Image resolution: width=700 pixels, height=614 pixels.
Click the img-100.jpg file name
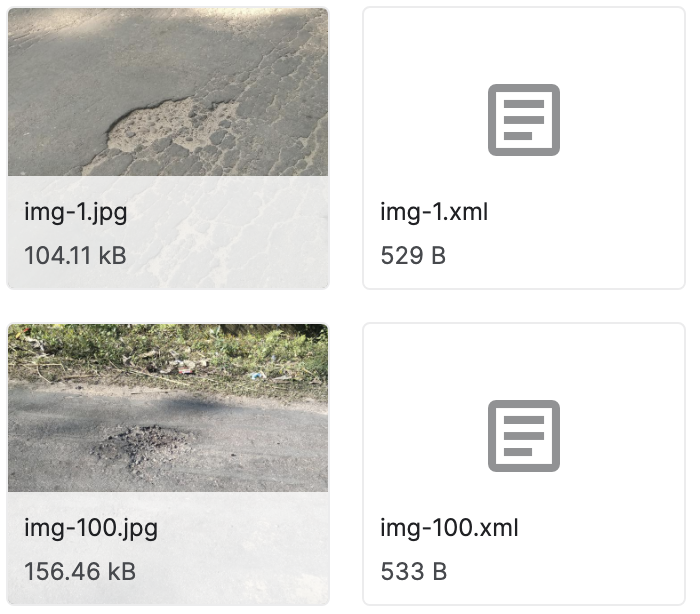click(91, 528)
